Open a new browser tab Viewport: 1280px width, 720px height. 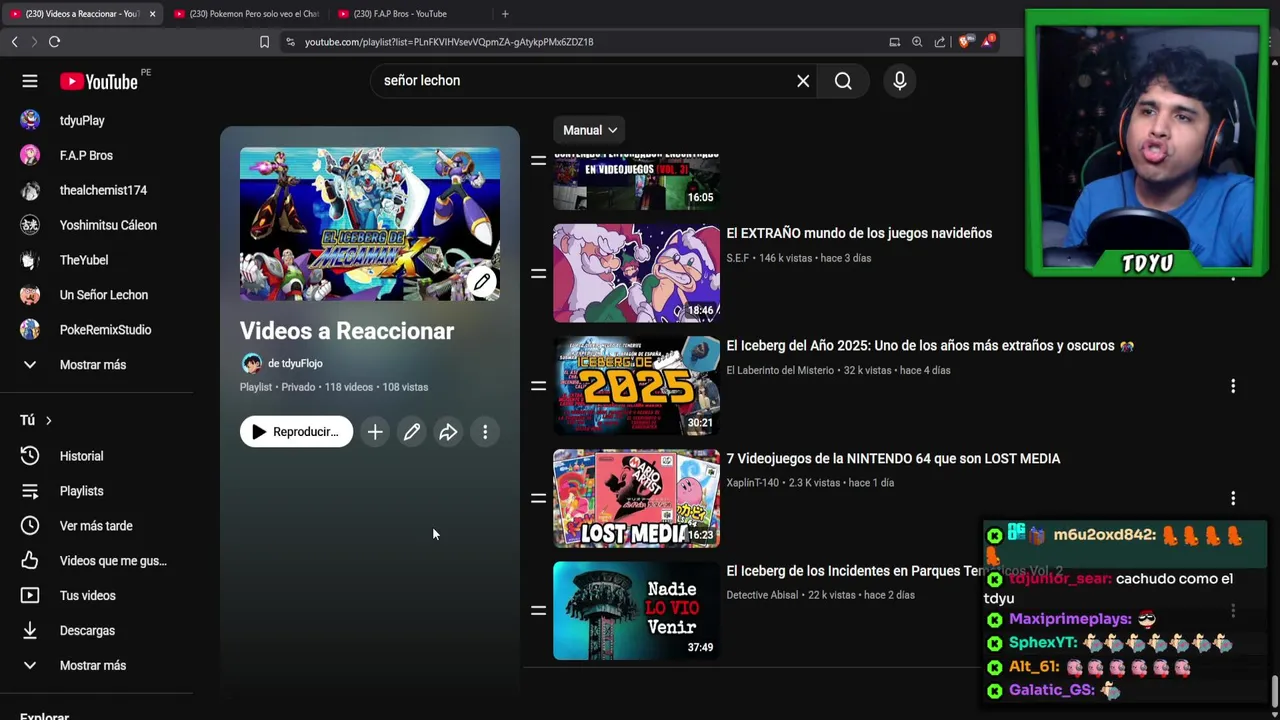point(505,14)
